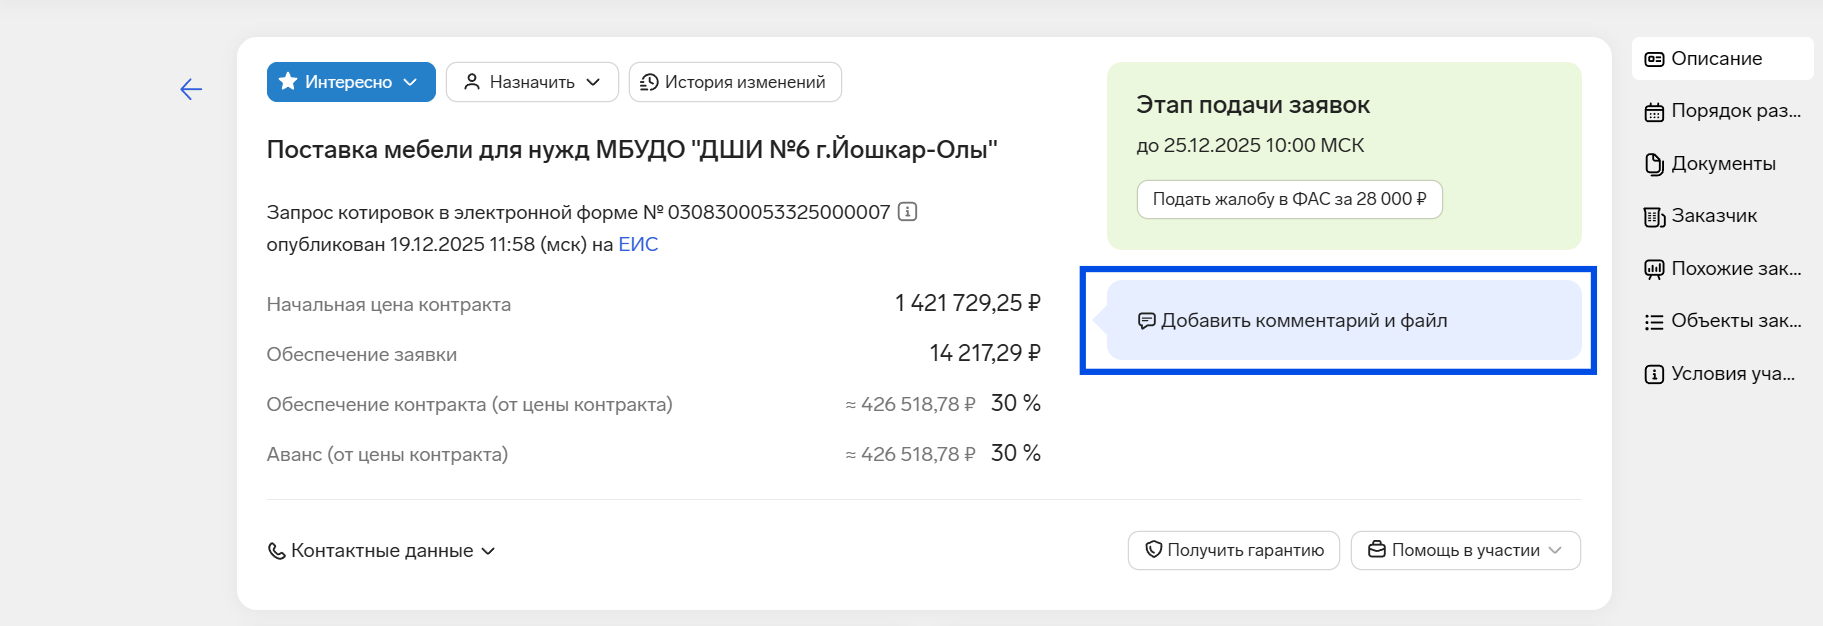Follow the ЕИС link

[x=638, y=245]
